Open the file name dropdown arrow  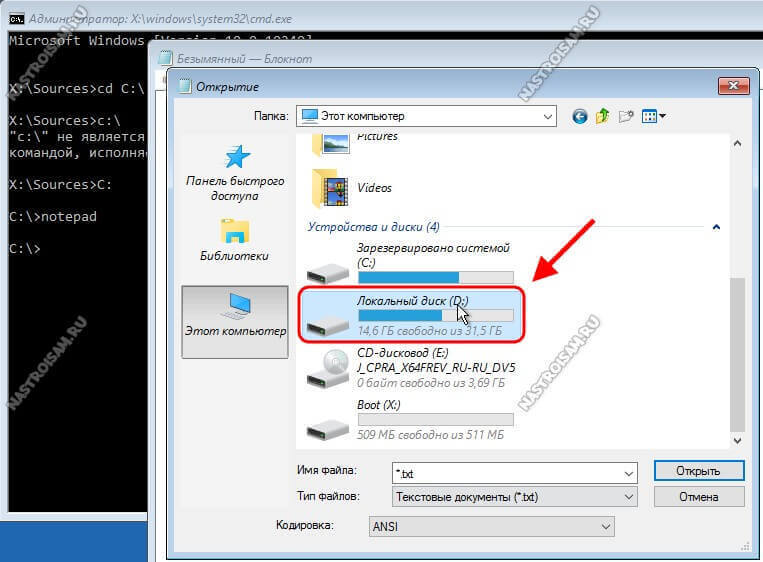coord(628,473)
